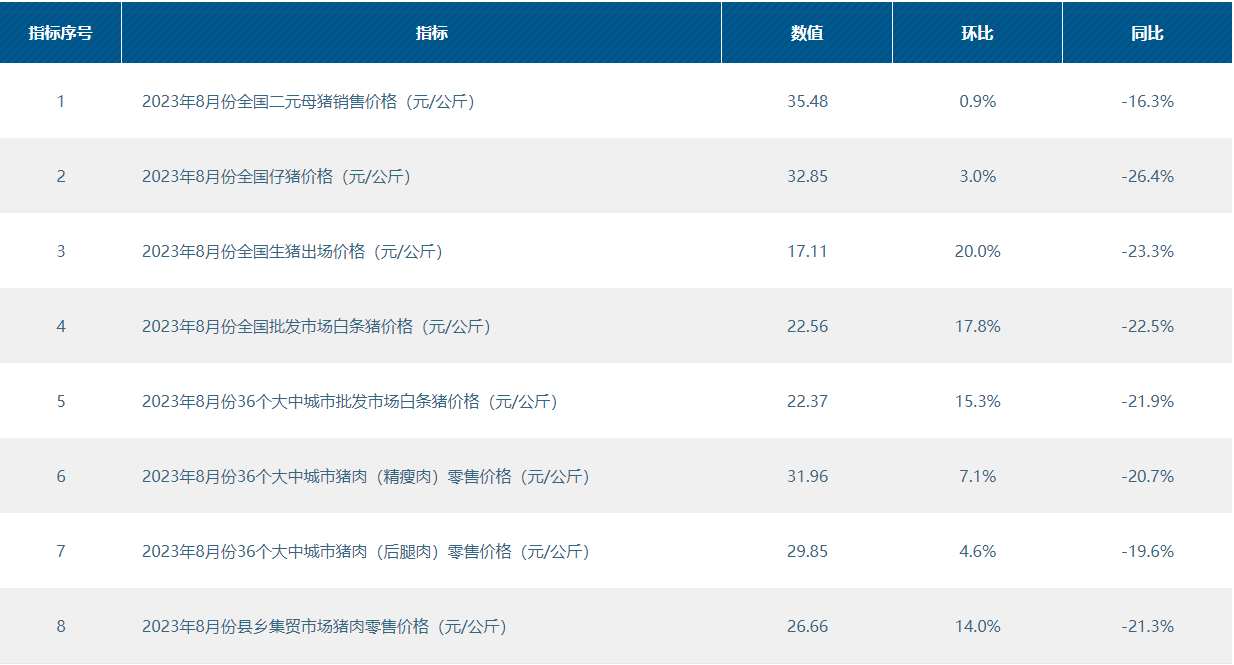The image size is (1234, 665).
Task: Select the 20.0% month-over-month cell
Action: (977, 251)
